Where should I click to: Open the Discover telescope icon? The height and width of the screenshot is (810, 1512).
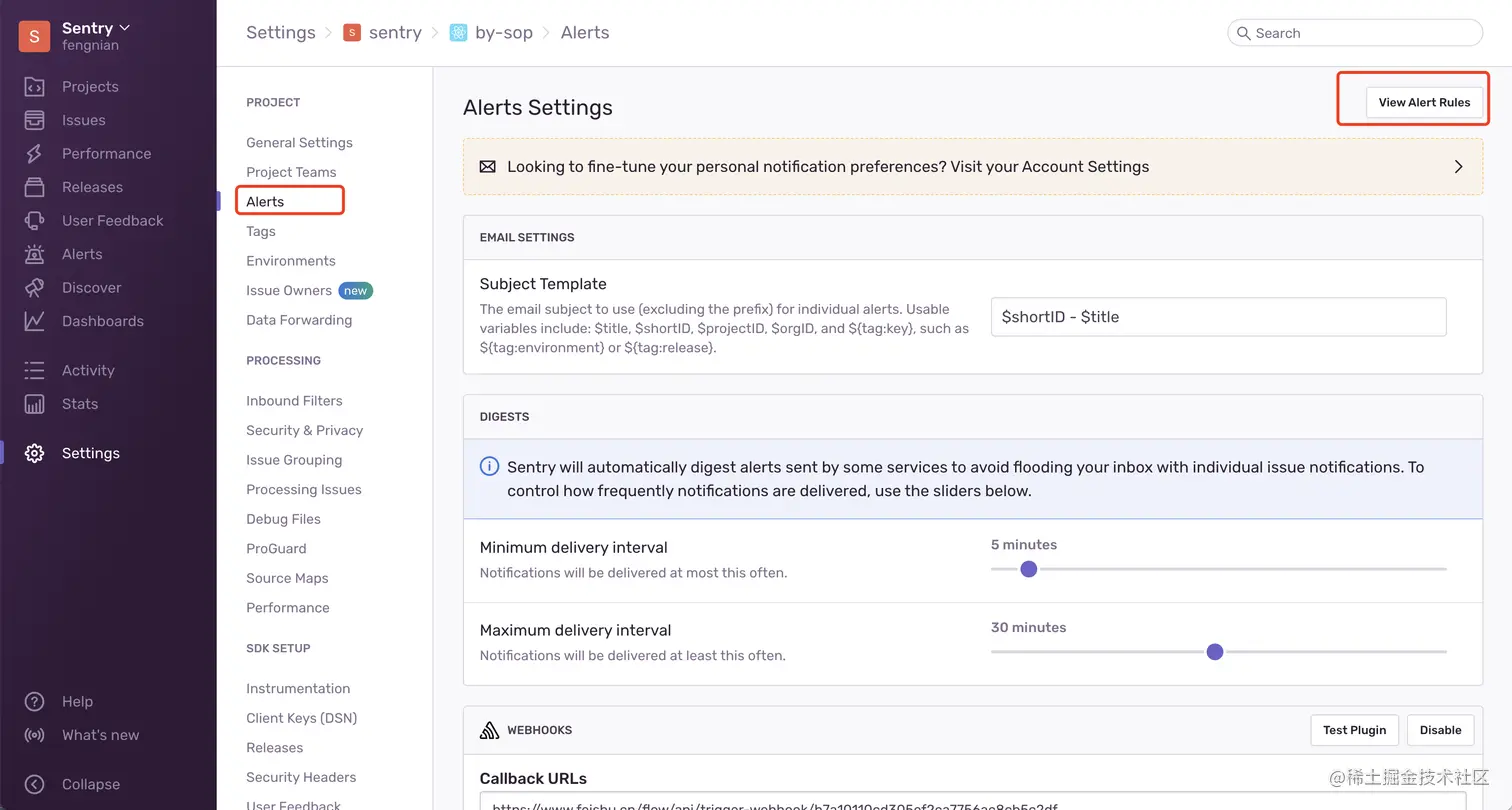(34, 288)
